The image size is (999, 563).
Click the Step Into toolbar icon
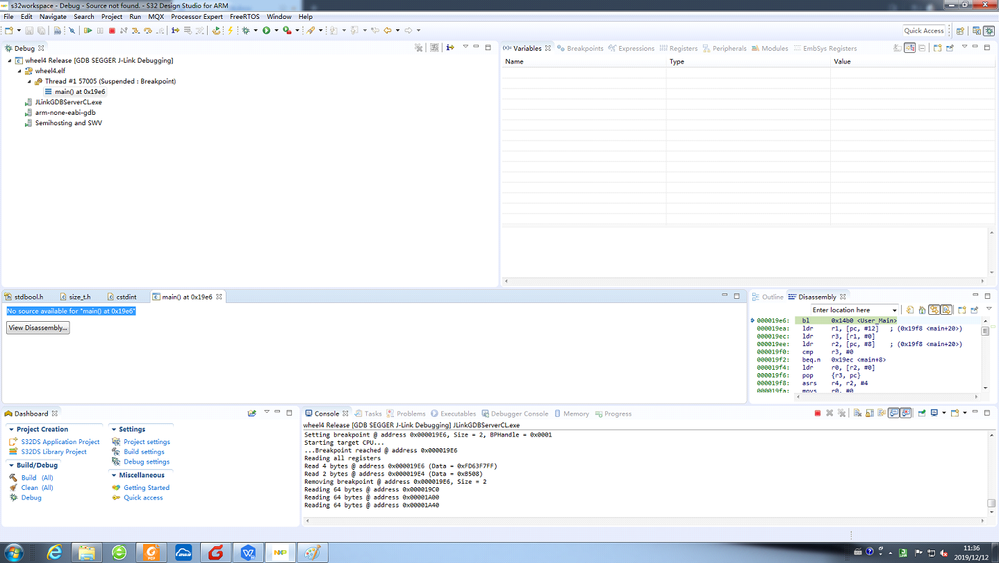[136, 30]
